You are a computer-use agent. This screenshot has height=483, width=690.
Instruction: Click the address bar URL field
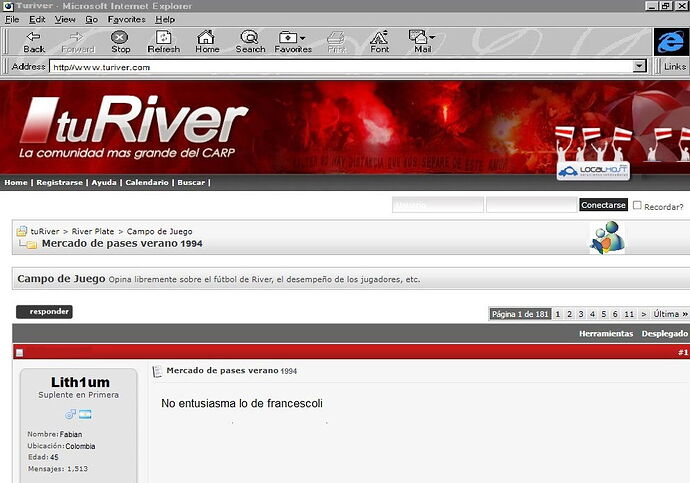341,67
